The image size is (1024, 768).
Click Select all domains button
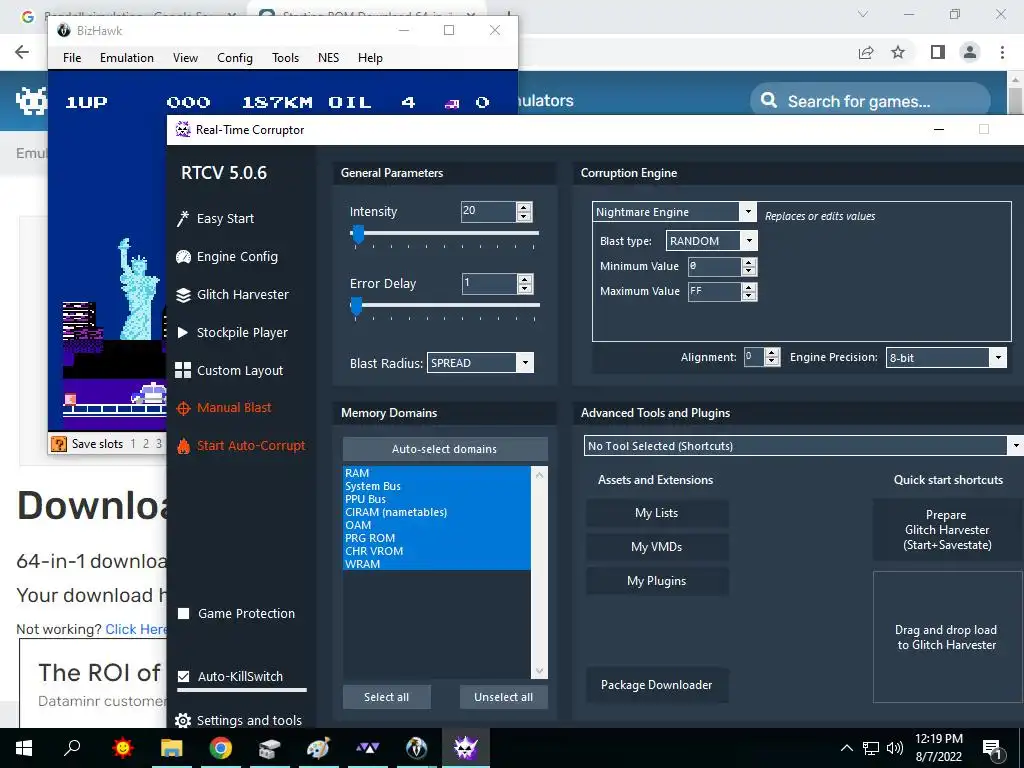pos(387,697)
